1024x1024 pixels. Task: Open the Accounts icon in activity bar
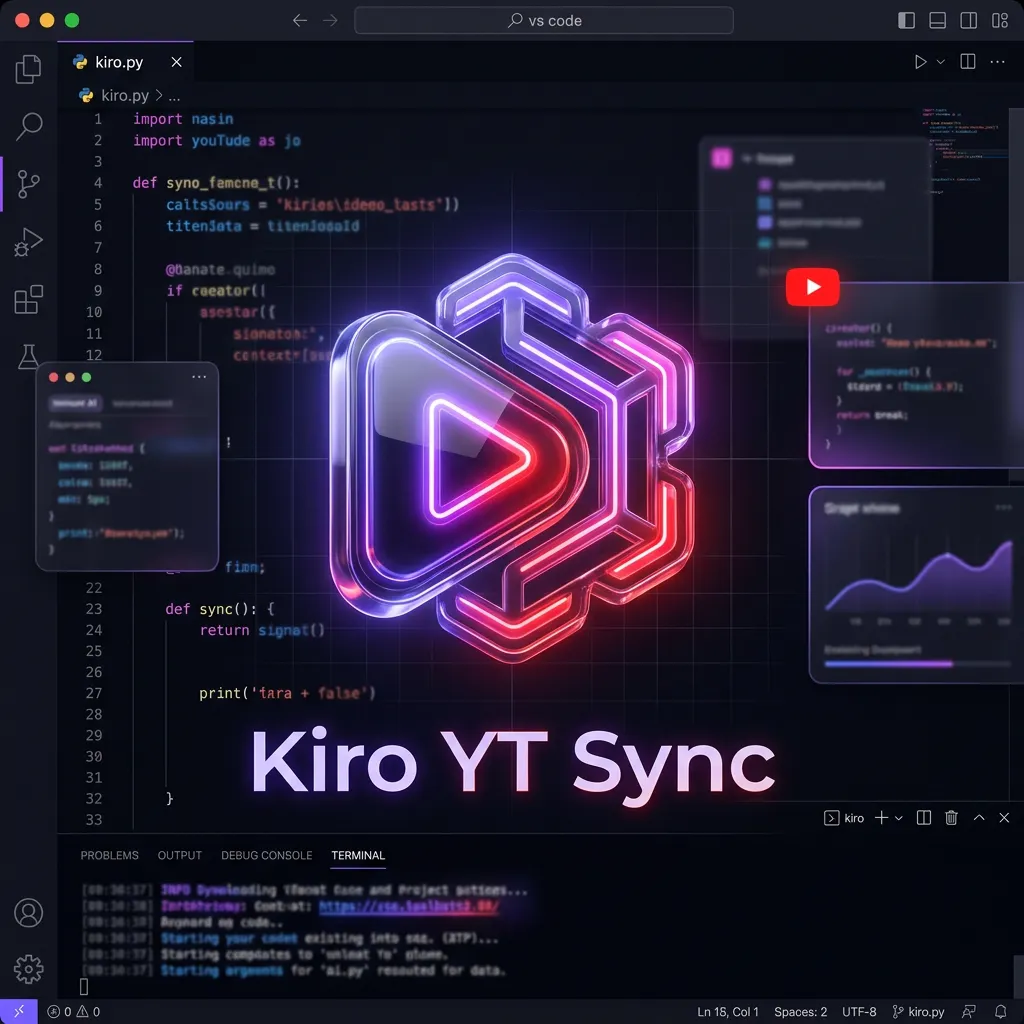pos(29,912)
